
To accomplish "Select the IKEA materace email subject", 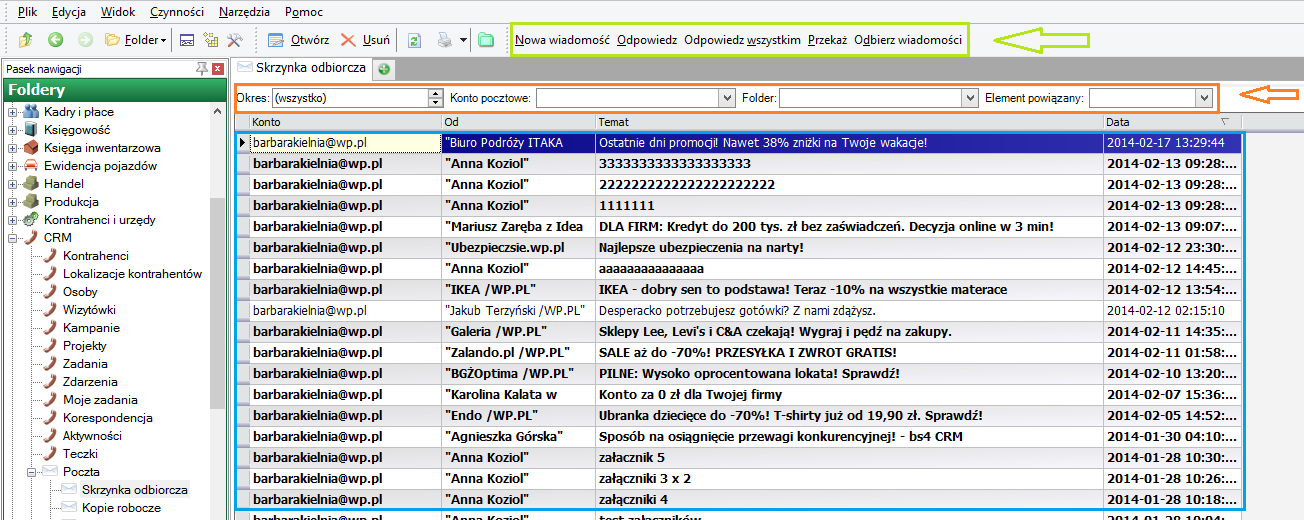I will click(803, 290).
